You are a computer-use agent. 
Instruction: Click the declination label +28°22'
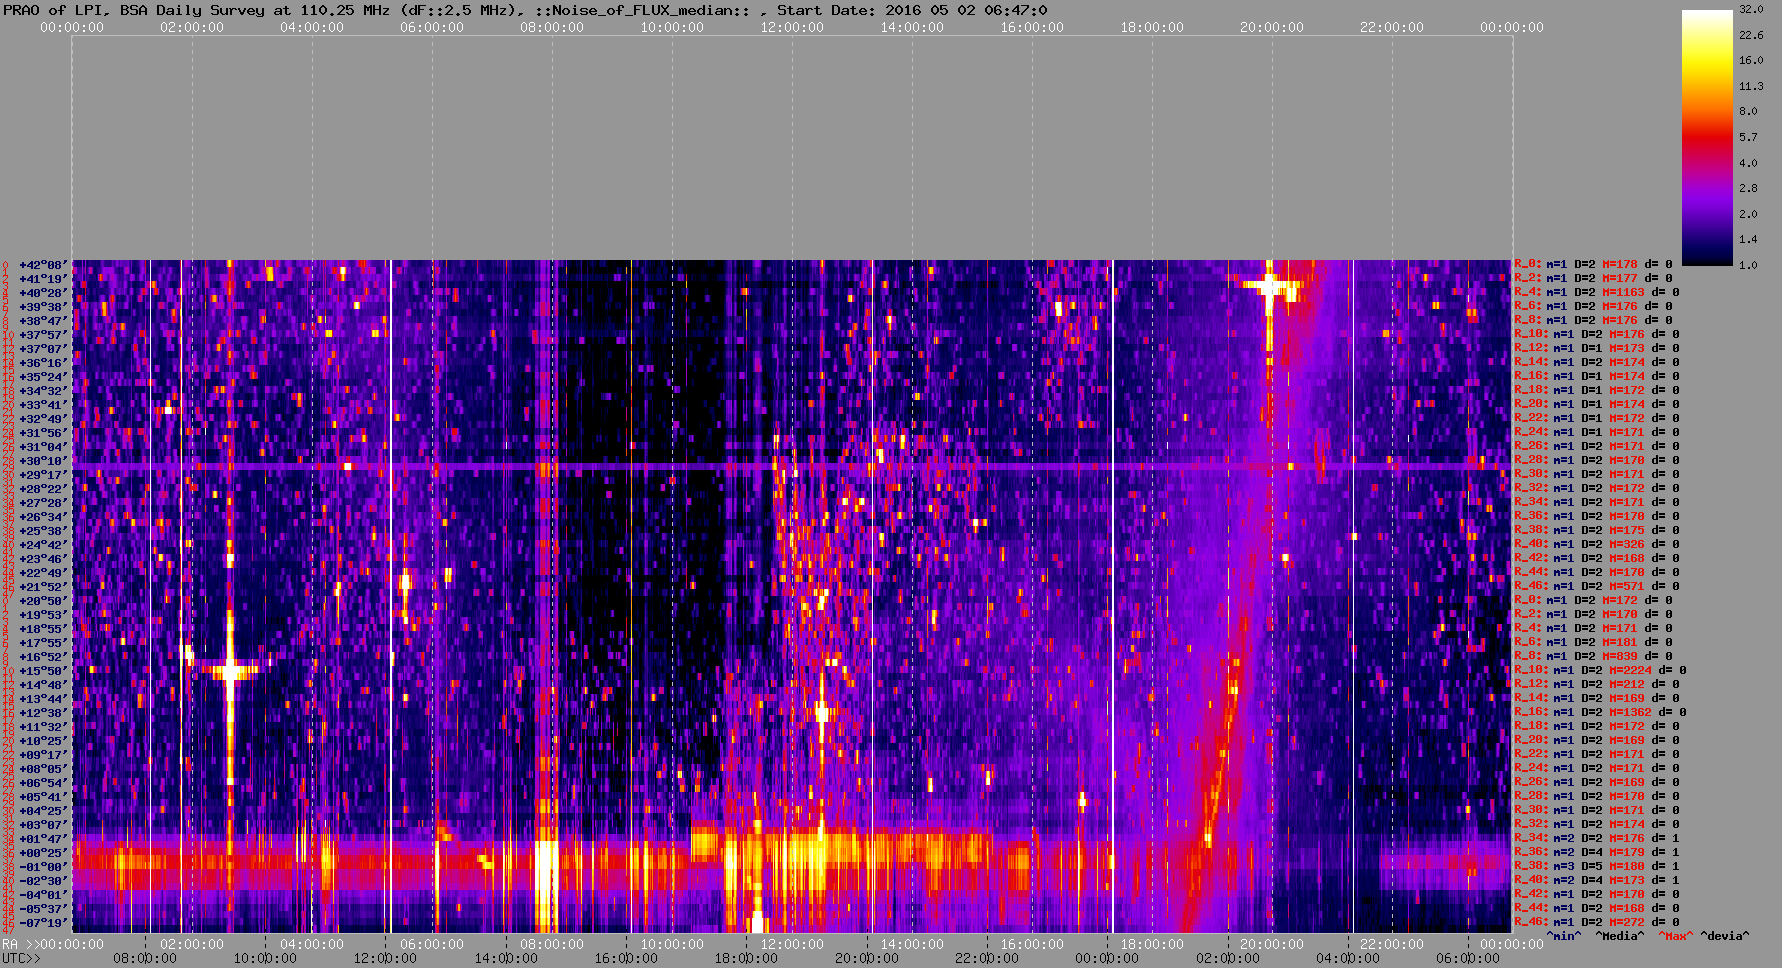[x=43, y=489]
